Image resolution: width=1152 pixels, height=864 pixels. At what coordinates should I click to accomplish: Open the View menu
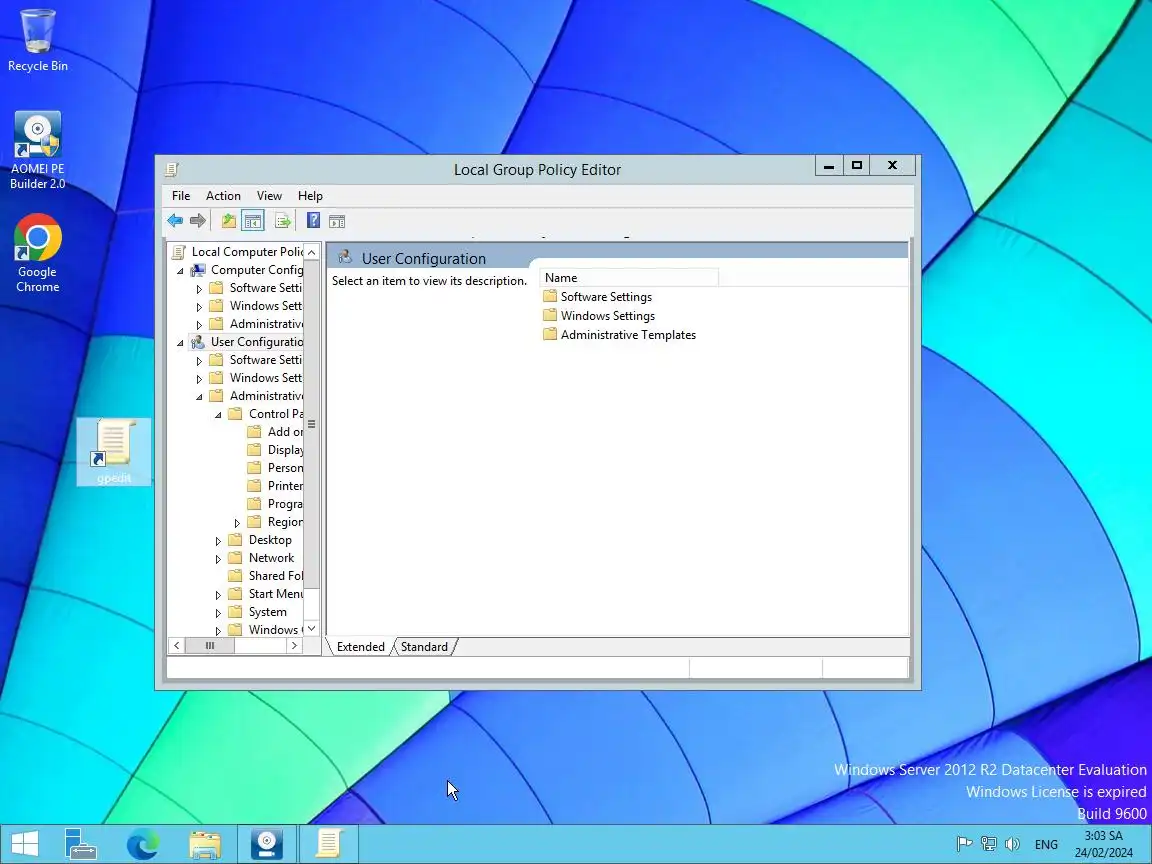tap(269, 195)
